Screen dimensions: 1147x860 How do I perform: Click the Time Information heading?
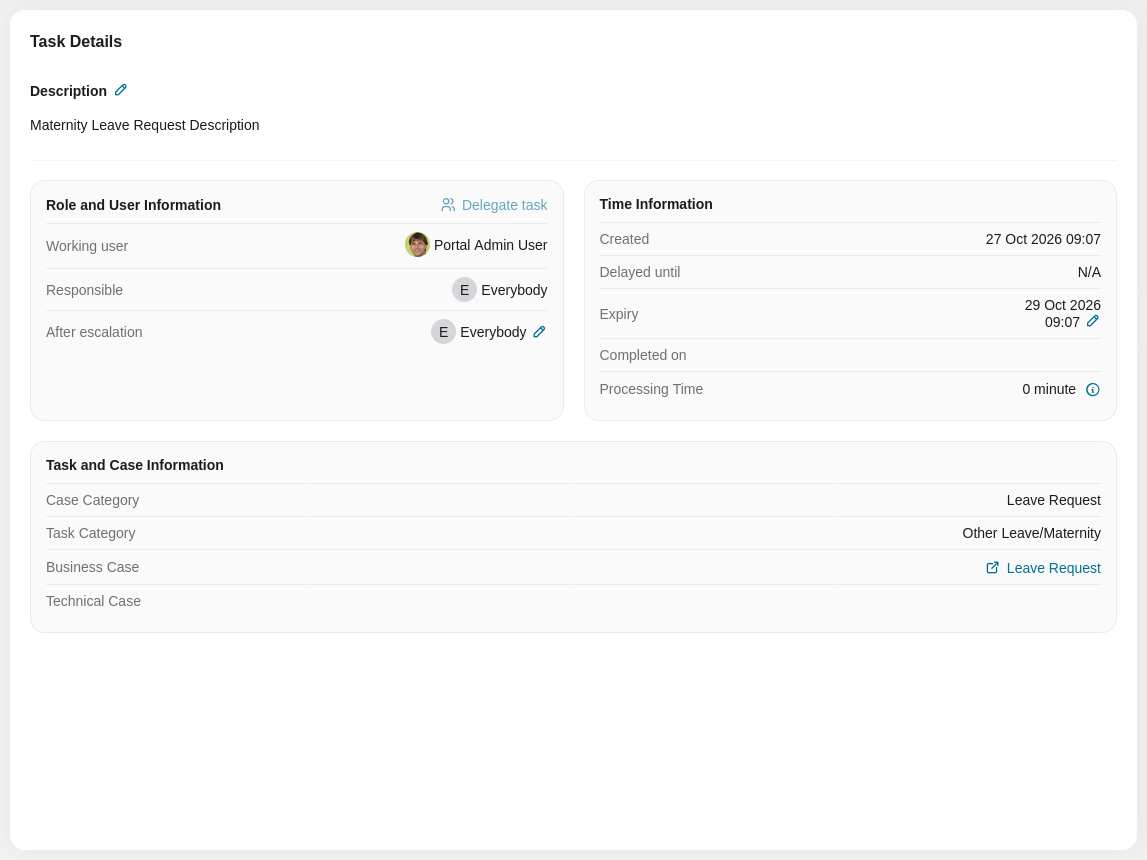(656, 204)
